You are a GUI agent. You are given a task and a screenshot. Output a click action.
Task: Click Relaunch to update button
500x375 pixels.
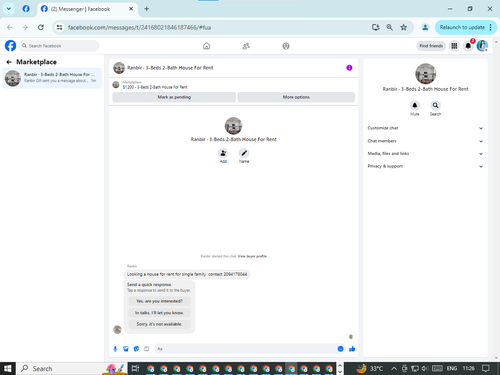(462, 27)
